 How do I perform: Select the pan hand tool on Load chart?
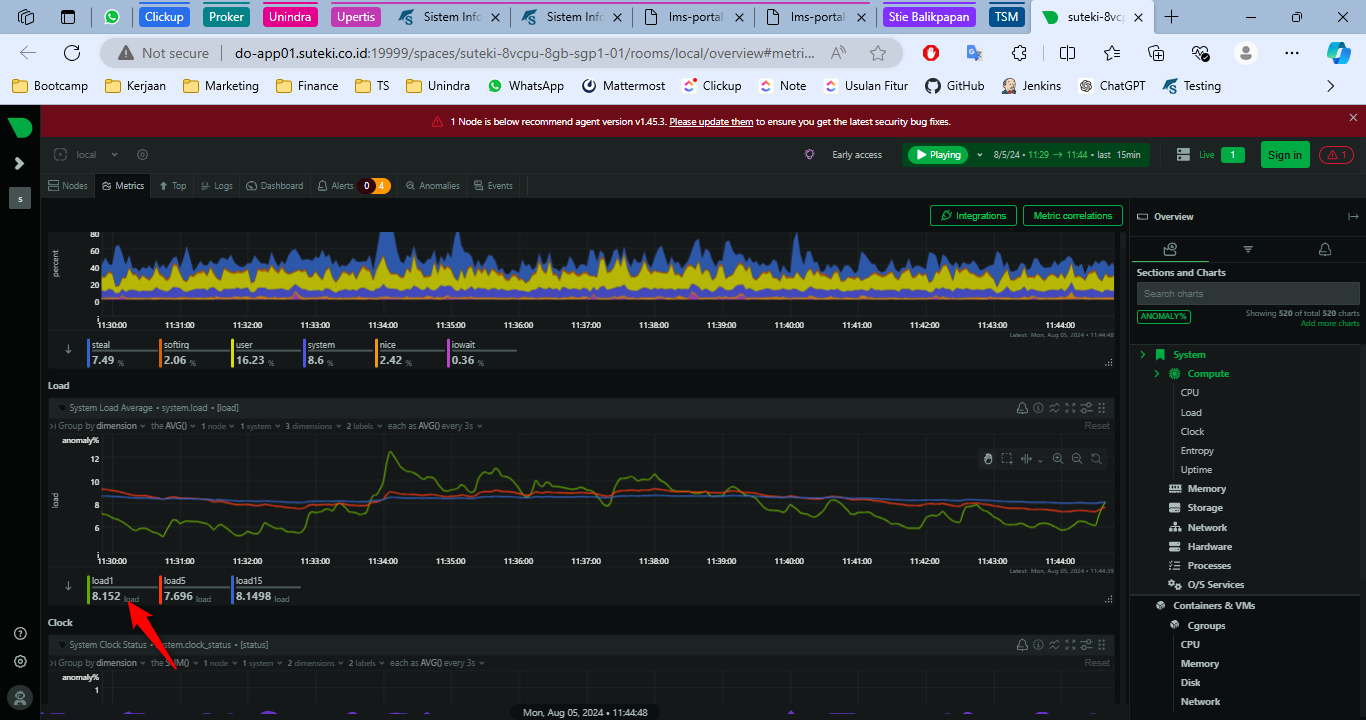[988, 458]
